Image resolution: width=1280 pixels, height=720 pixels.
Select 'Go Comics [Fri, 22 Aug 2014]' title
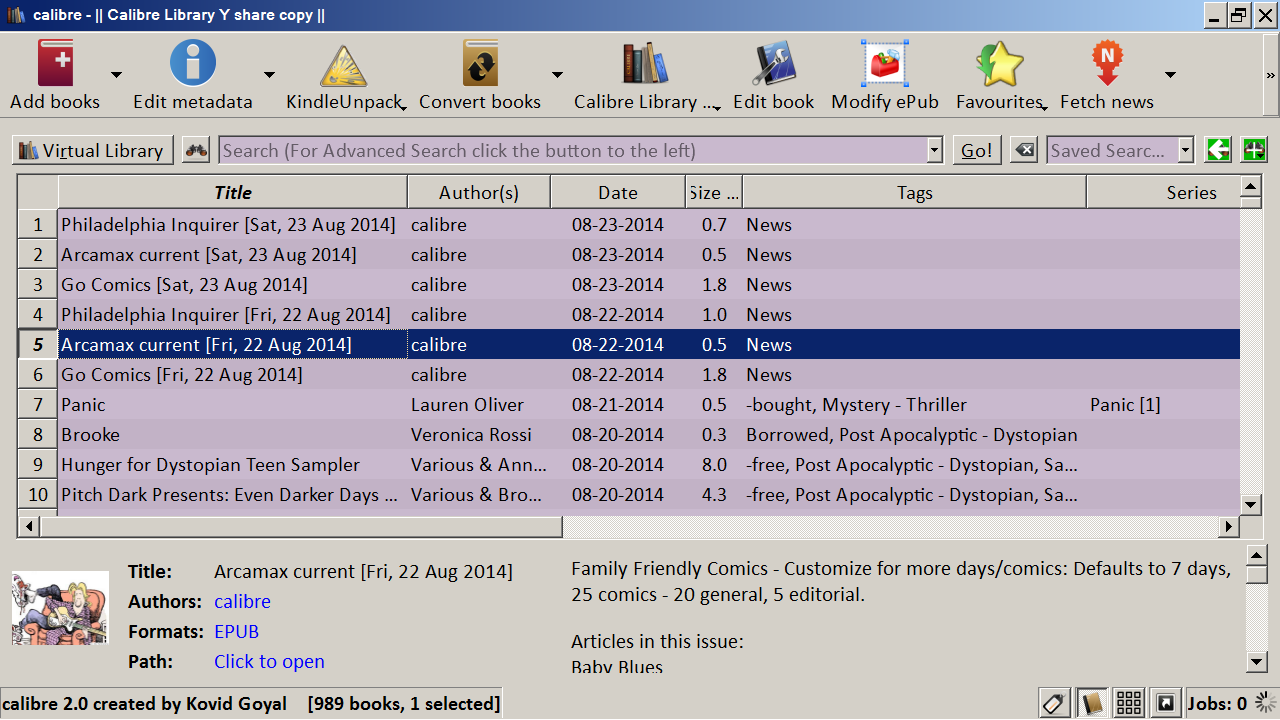181,375
